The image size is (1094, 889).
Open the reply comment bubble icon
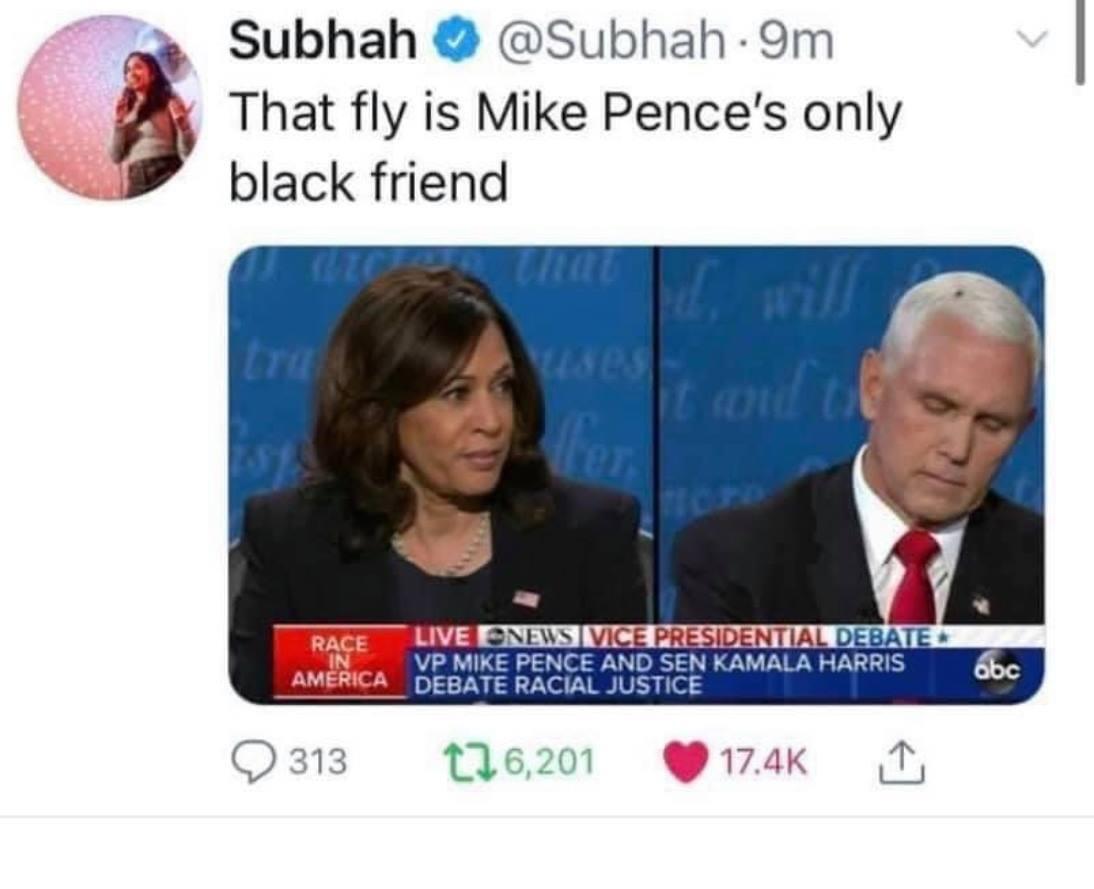253,761
